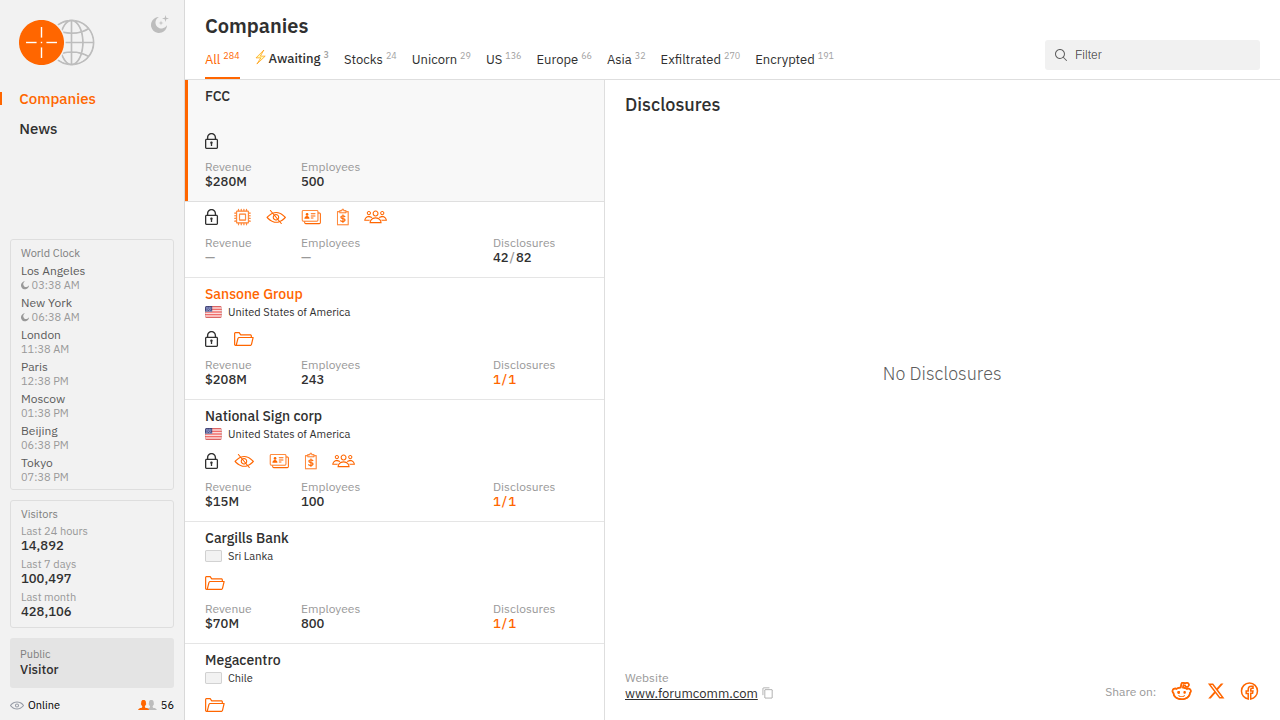Open the folder icon under Cargills Bank
This screenshot has width=1280, height=720.
(x=214, y=583)
